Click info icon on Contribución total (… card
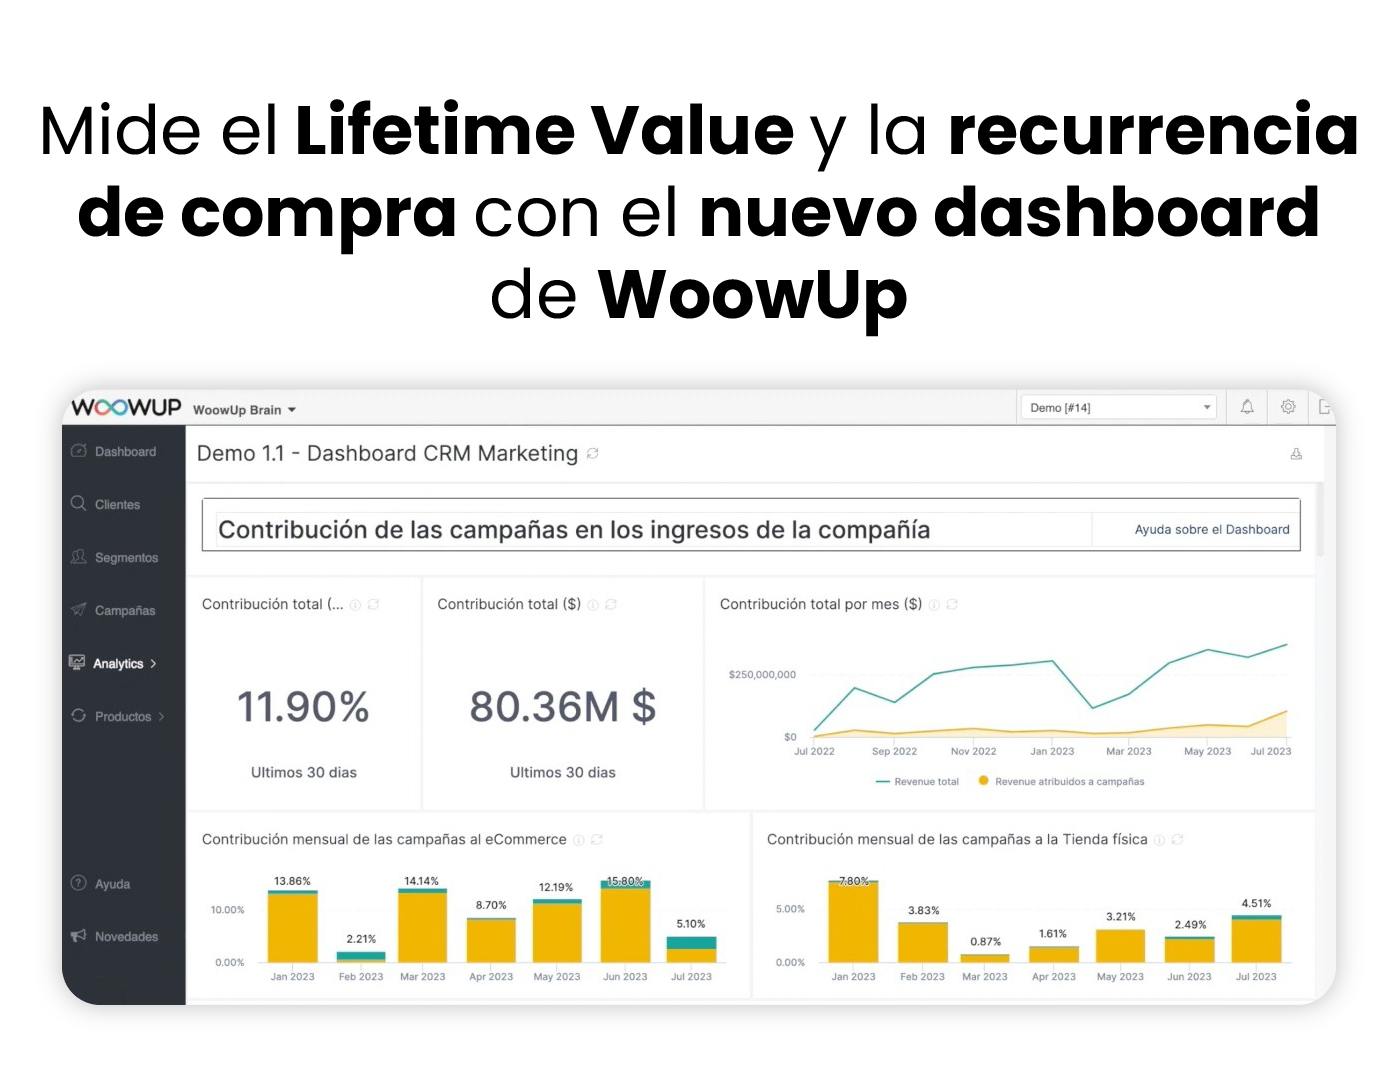 tap(355, 605)
